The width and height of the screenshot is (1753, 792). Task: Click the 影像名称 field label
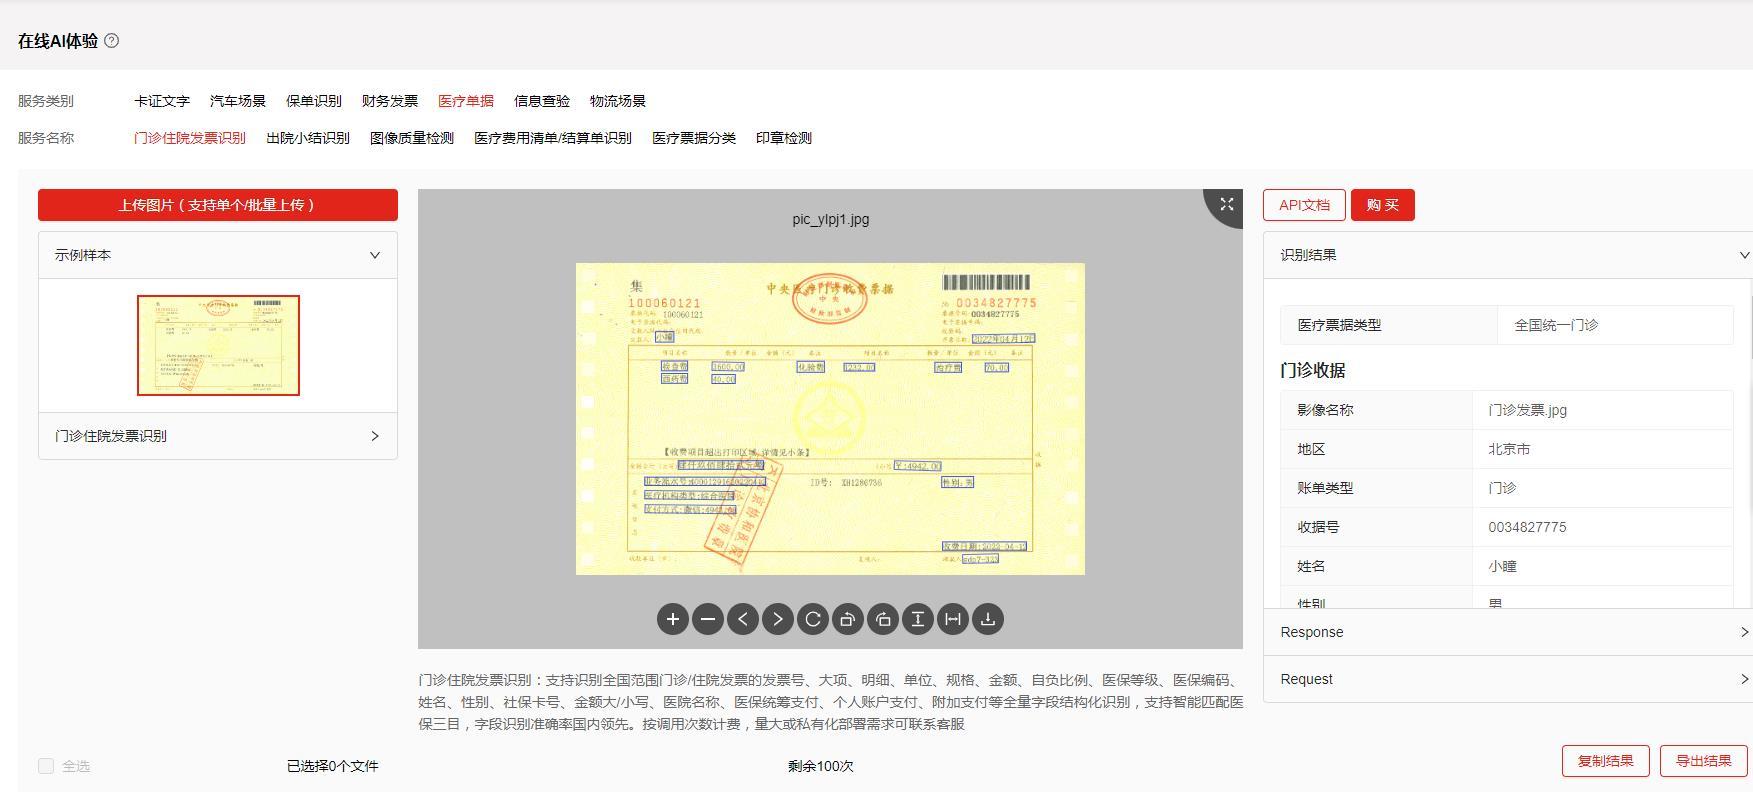click(x=1325, y=410)
